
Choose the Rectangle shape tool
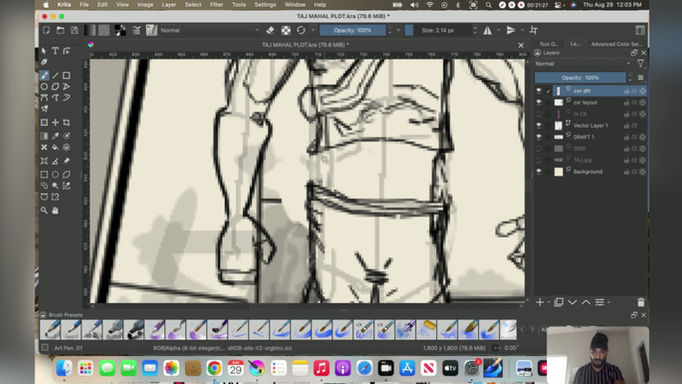pos(66,75)
